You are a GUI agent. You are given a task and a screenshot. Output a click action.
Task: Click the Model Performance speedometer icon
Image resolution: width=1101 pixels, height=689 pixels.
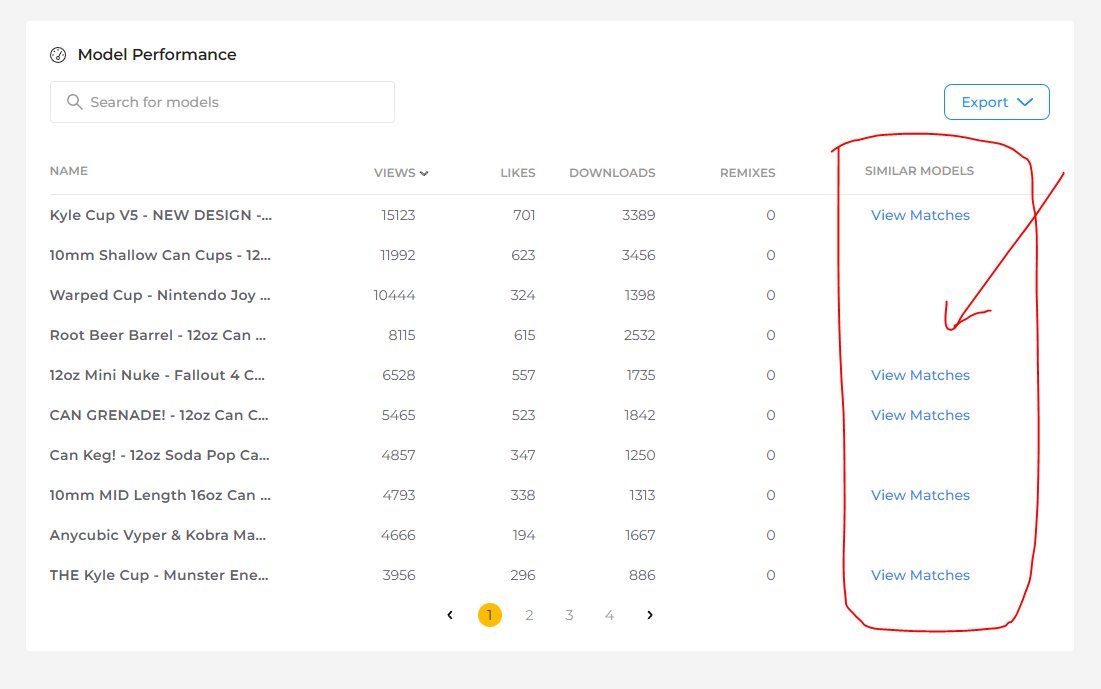tap(58, 54)
